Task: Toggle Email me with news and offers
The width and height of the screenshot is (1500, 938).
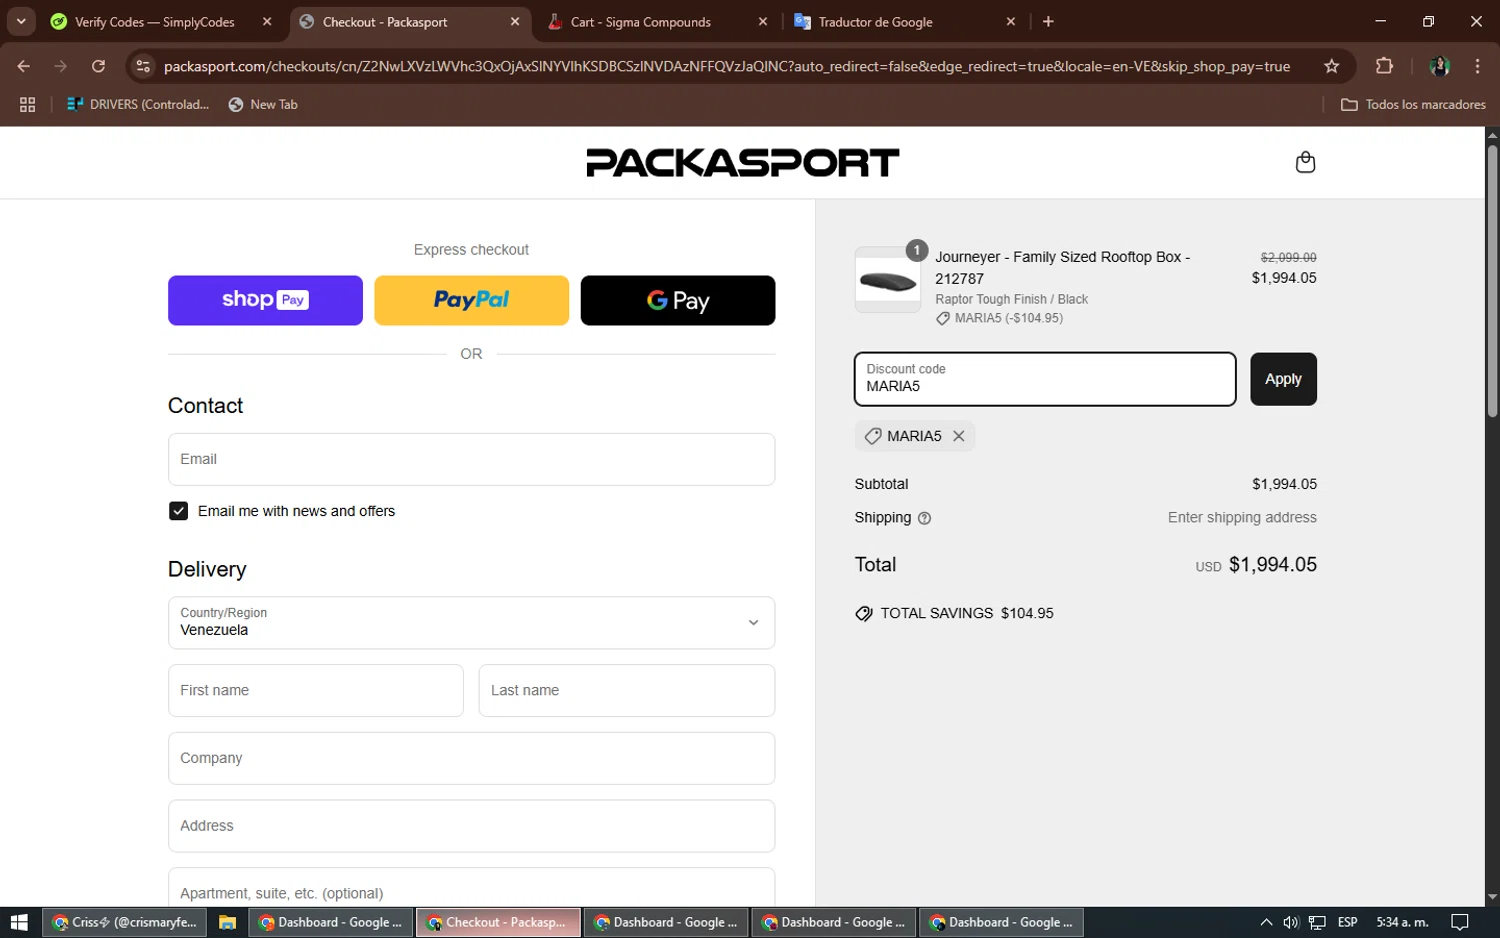Action: [x=178, y=511]
